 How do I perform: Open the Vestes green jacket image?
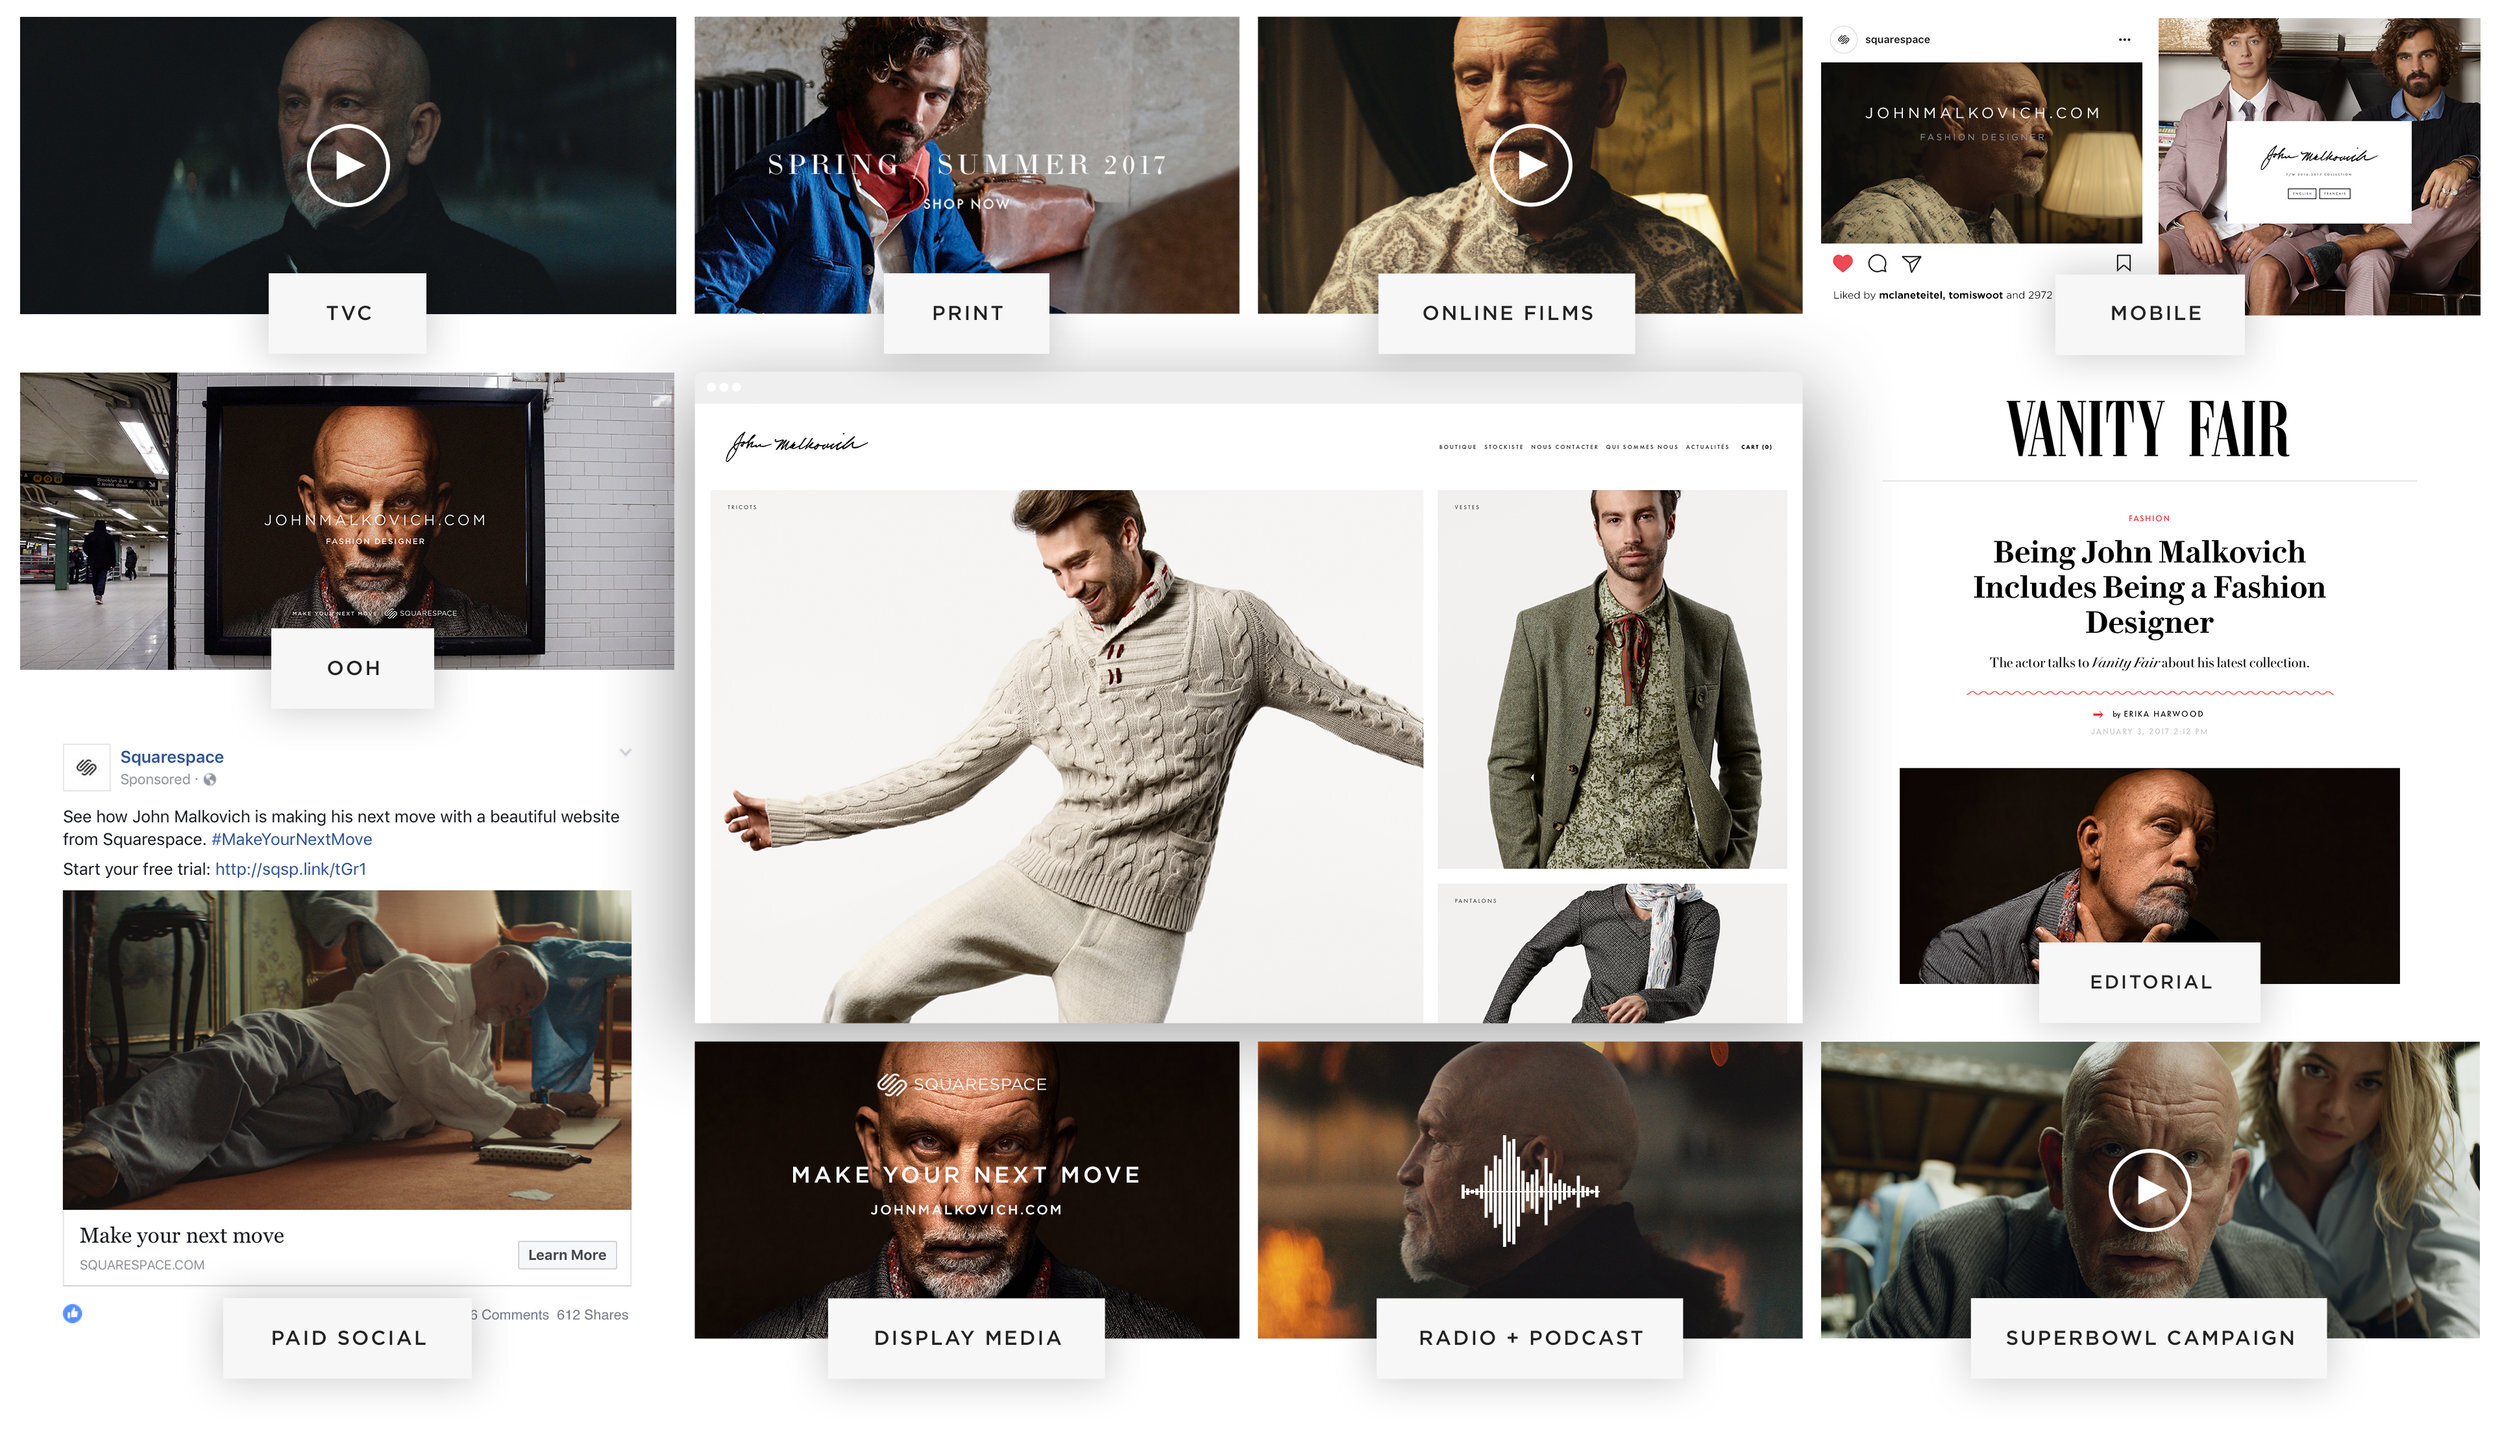tap(1612, 679)
